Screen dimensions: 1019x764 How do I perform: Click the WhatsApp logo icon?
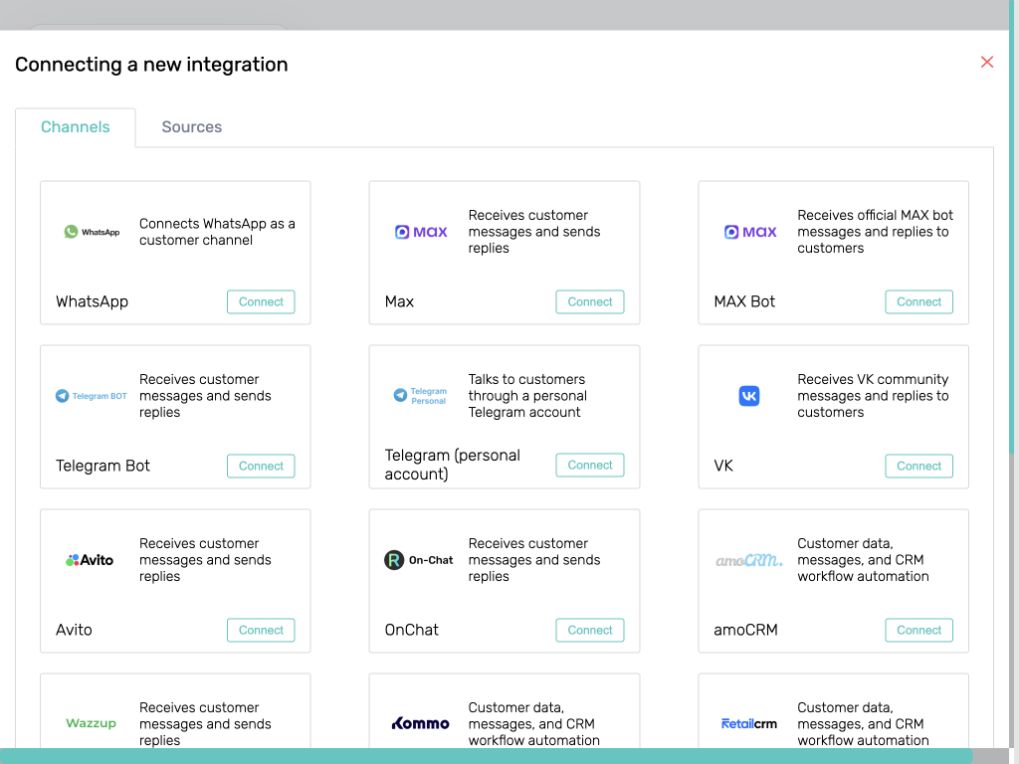coord(92,232)
